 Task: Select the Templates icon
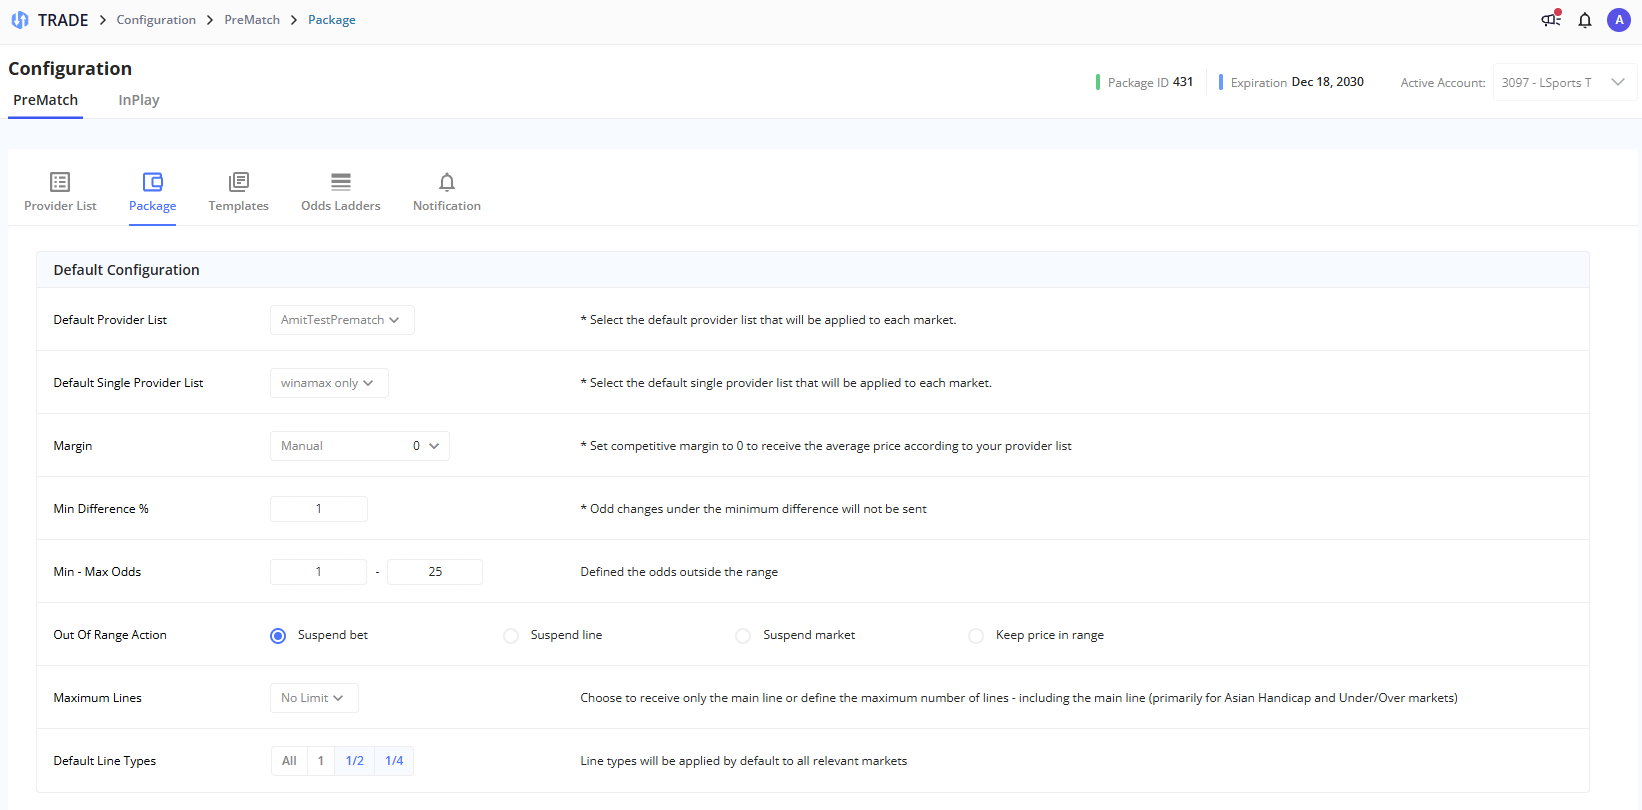[238, 182]
